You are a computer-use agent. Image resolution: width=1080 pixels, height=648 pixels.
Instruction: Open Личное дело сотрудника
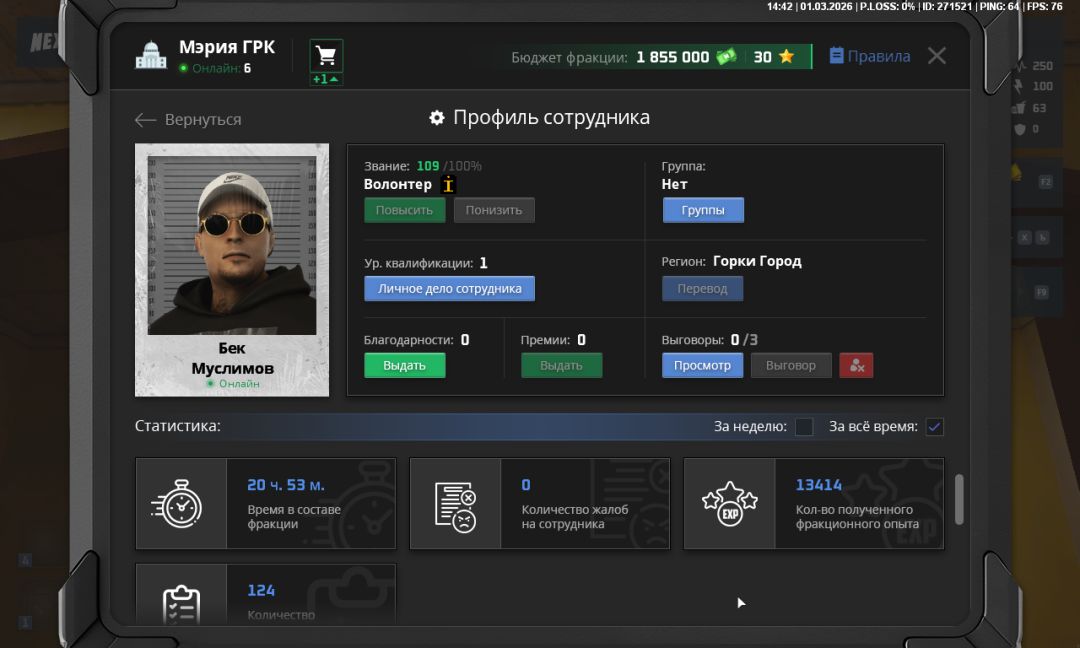449,289
